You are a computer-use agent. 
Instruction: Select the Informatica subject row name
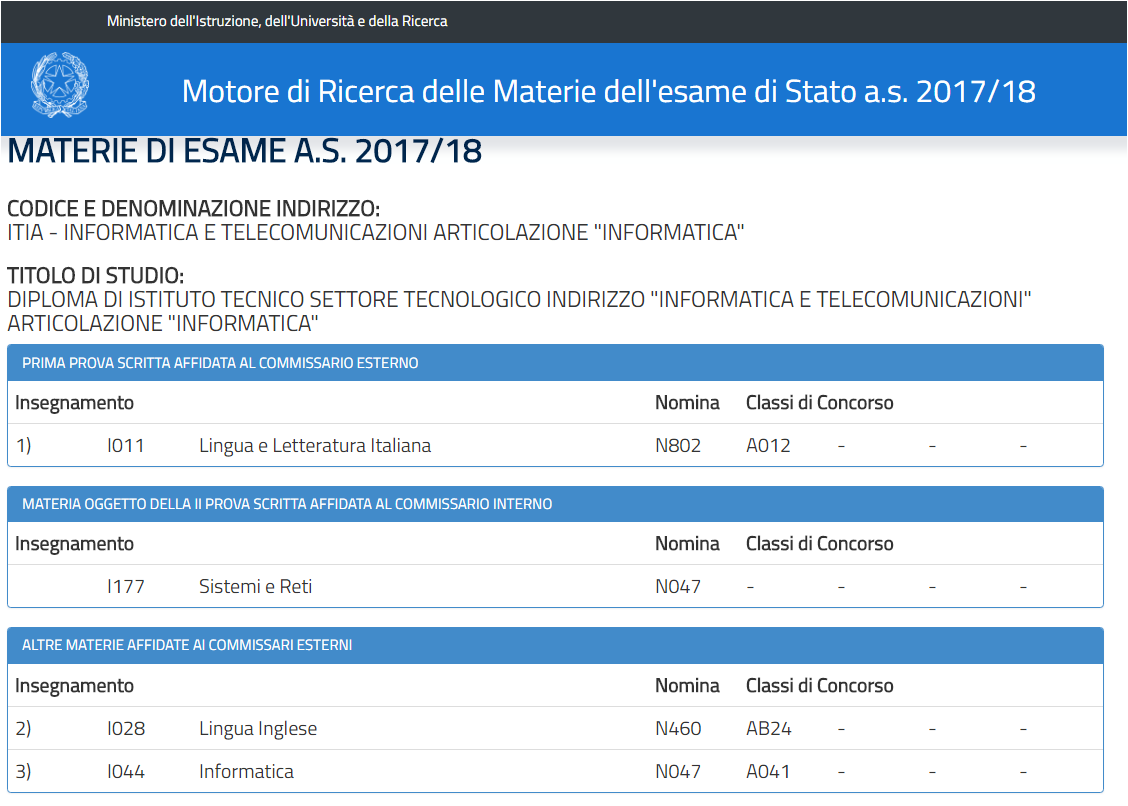pyautogui.click(x=246, y=771)
